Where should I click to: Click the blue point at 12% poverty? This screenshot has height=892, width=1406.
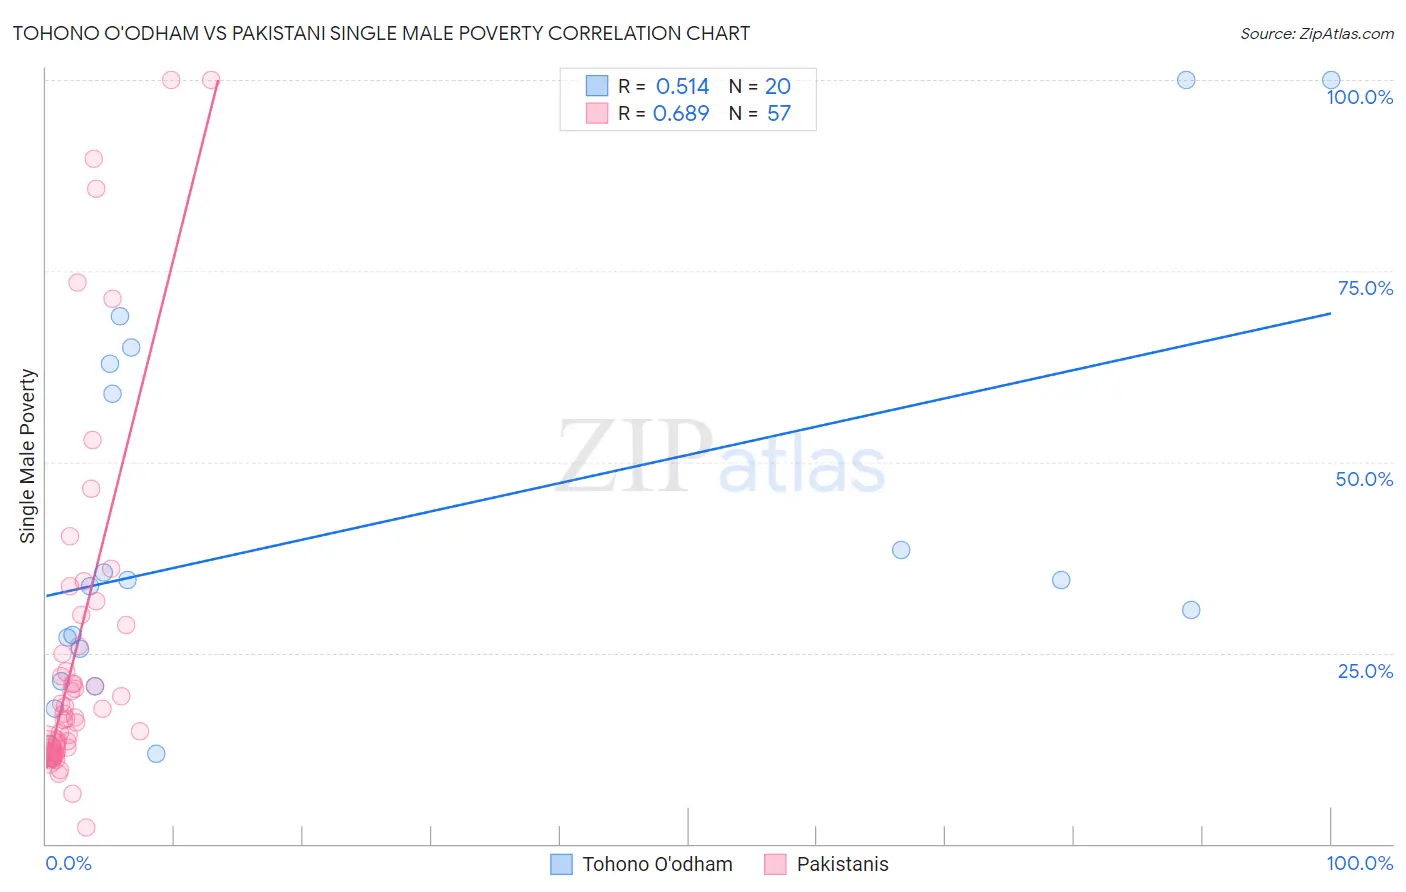[x=156, y=754]
